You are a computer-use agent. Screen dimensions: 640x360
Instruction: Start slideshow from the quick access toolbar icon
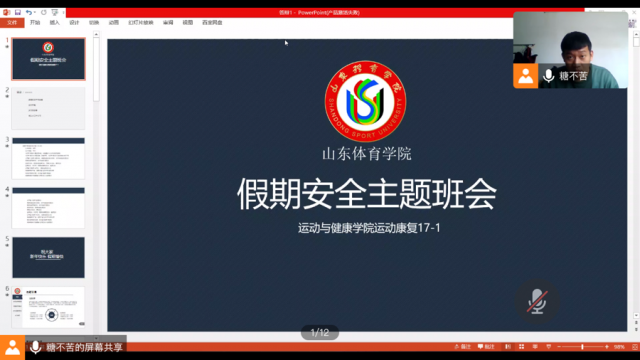point(55,12)
